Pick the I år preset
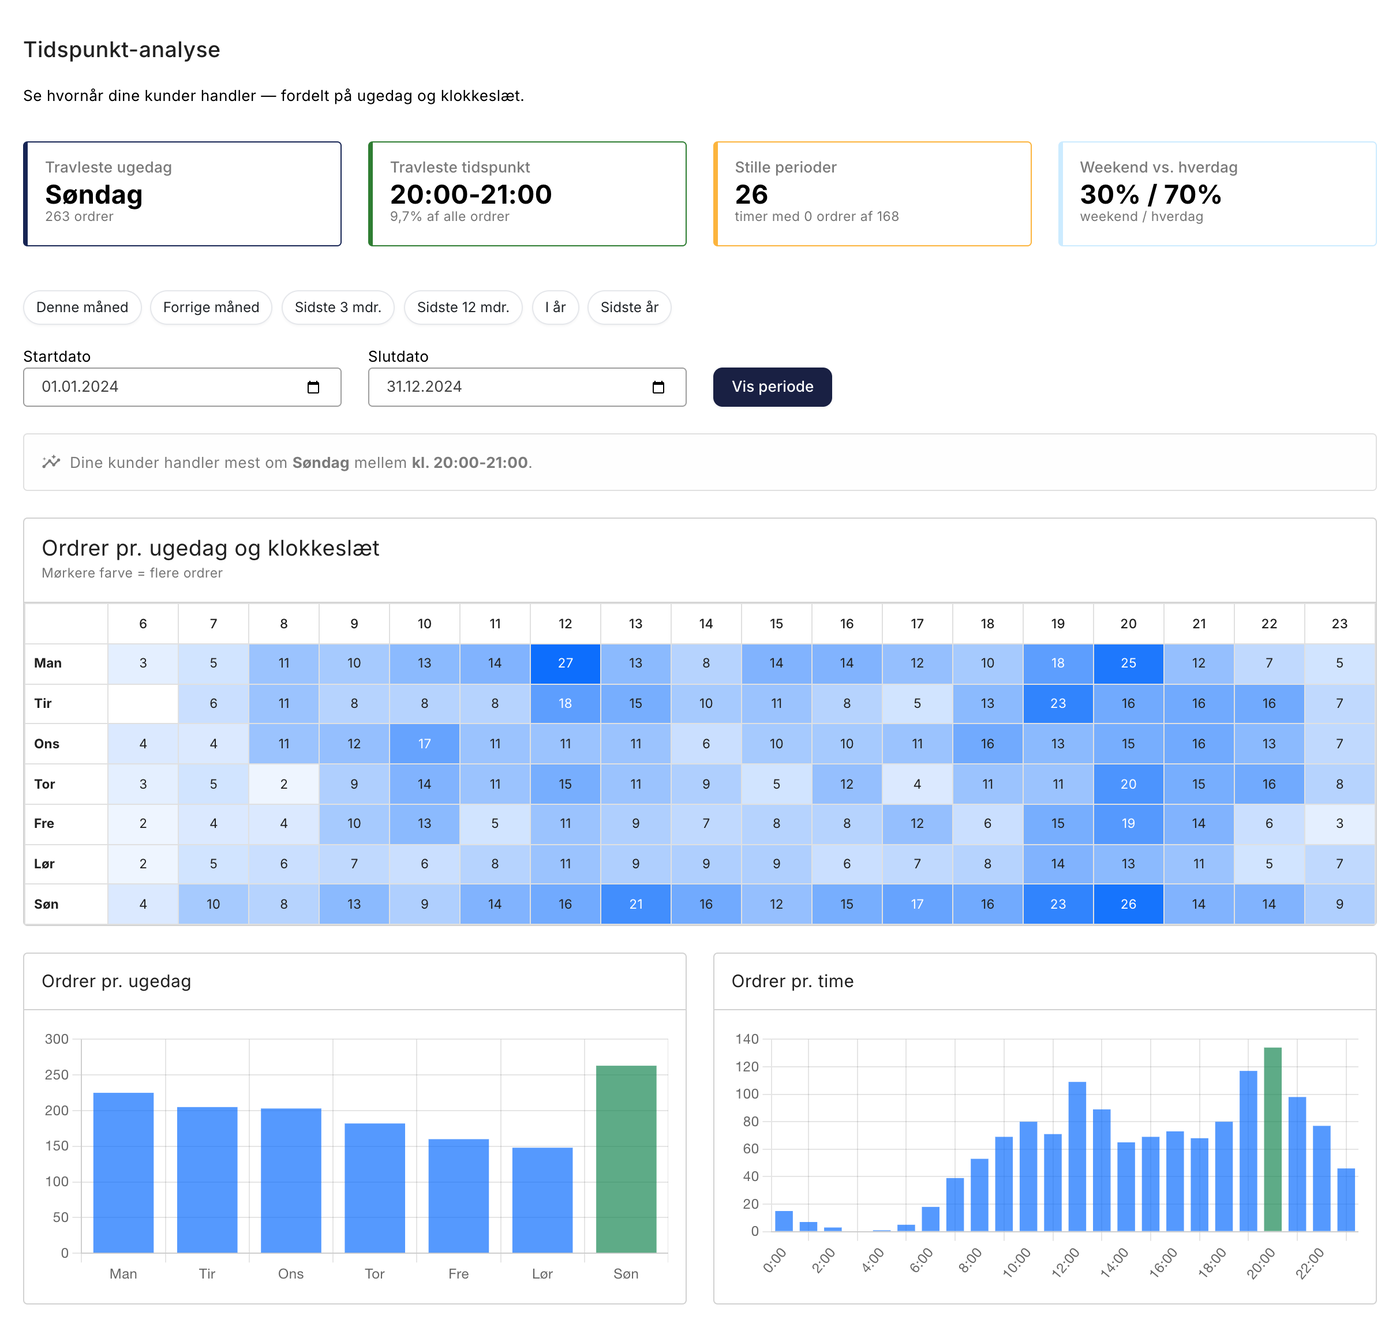 (x=555, y=307)
